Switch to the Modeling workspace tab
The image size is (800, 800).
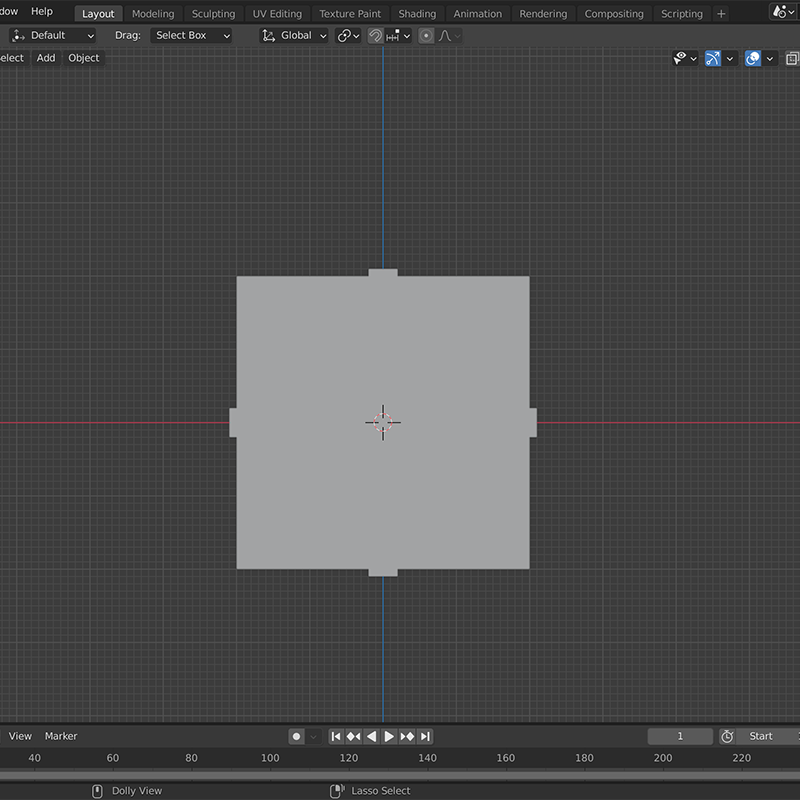[x=153, y=13]
